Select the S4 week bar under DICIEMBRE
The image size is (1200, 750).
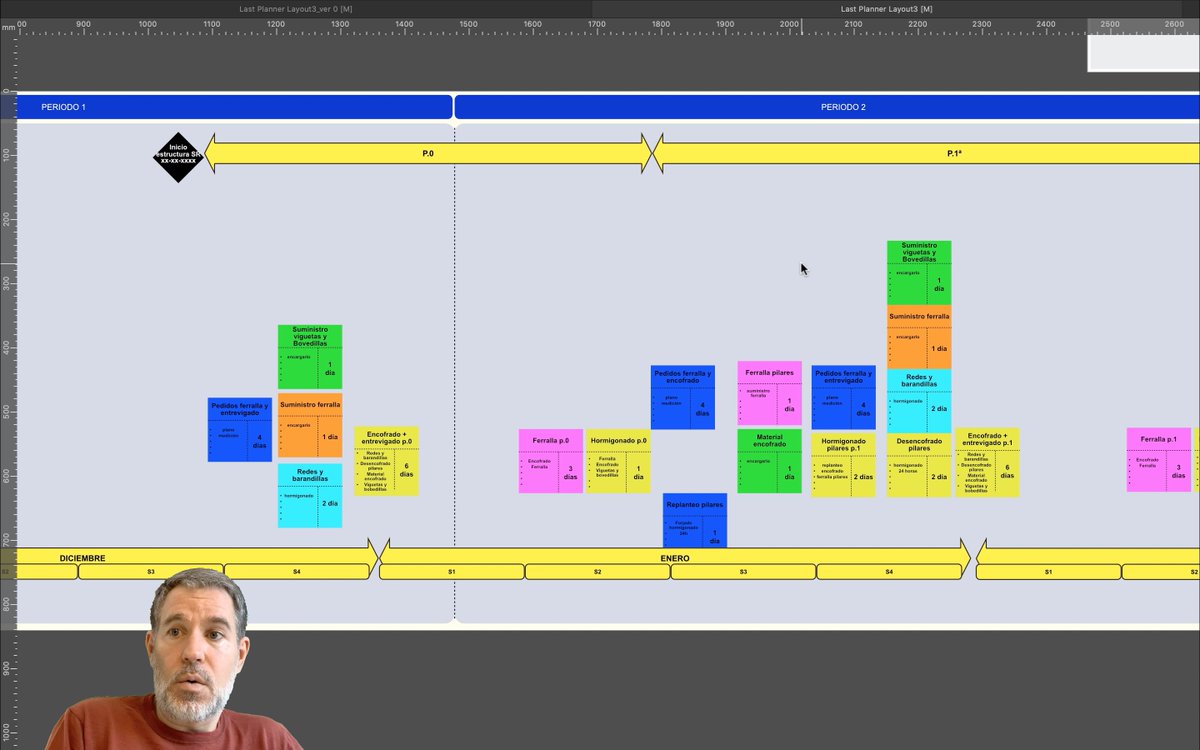tap(297, 572)
